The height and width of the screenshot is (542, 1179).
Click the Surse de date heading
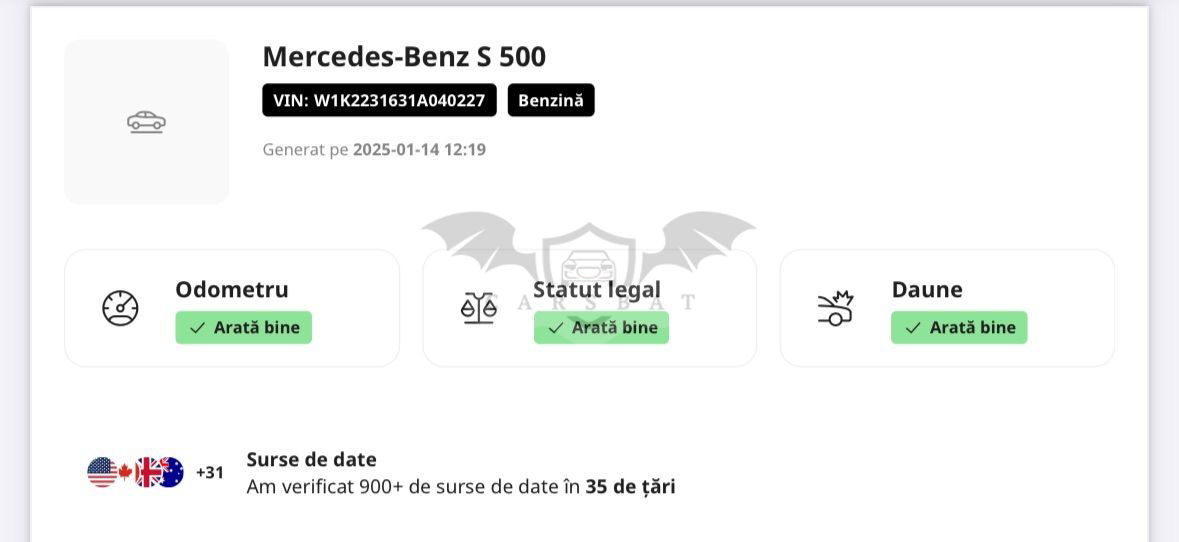[x=311, y=459]
